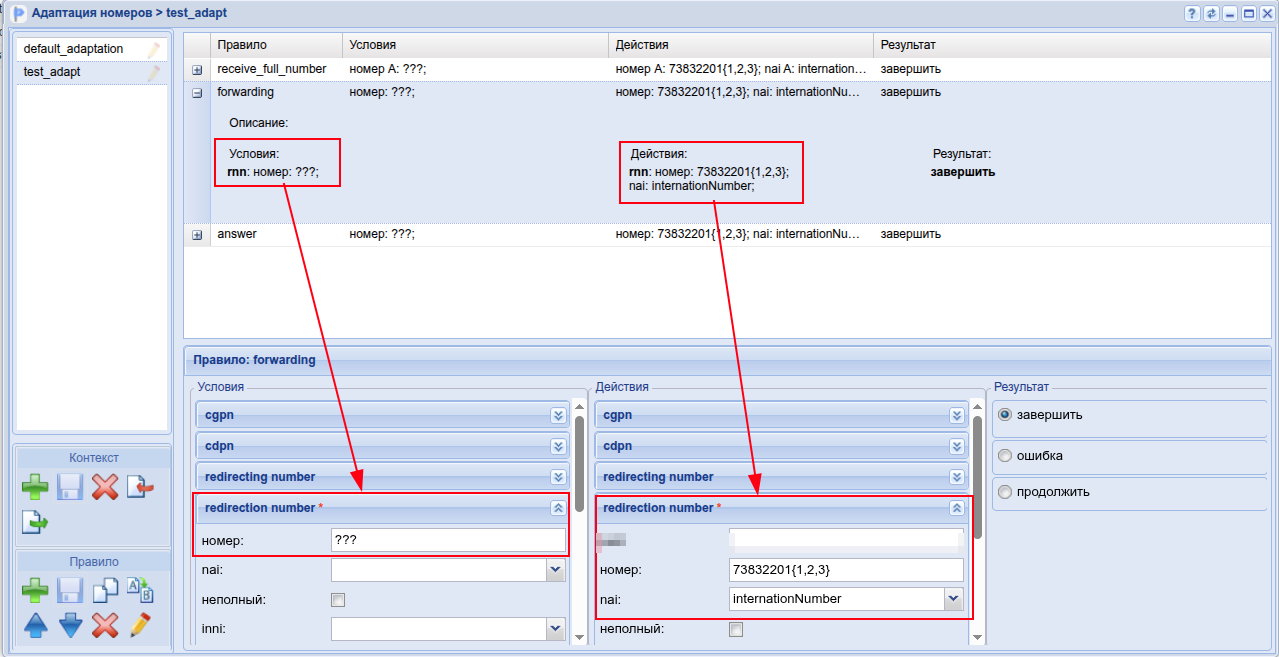Edit the rule using pencil icon in Правило
1279x657 pixels.
pyautogui.click(x=140, y=626)
